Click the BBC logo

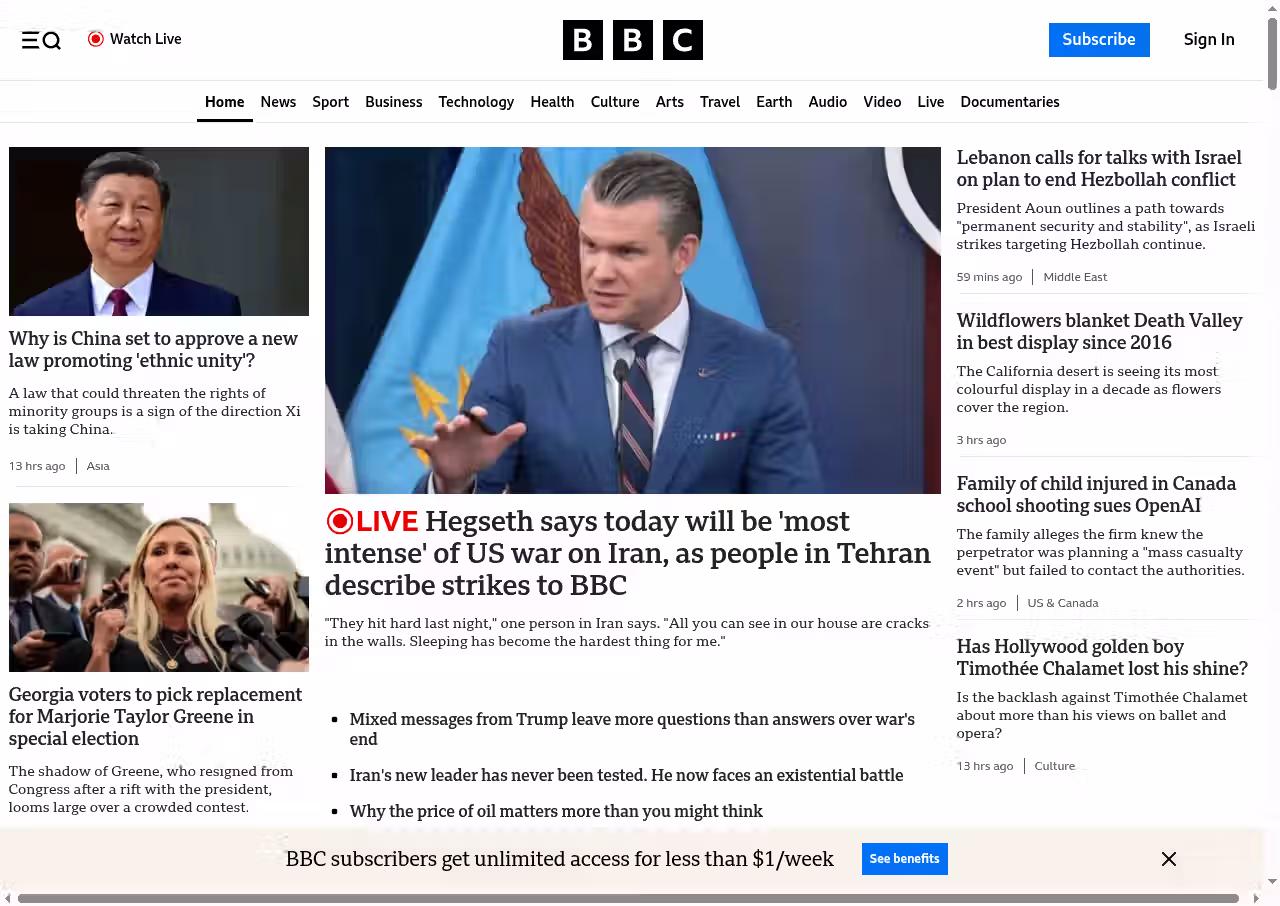pos(632,40)
